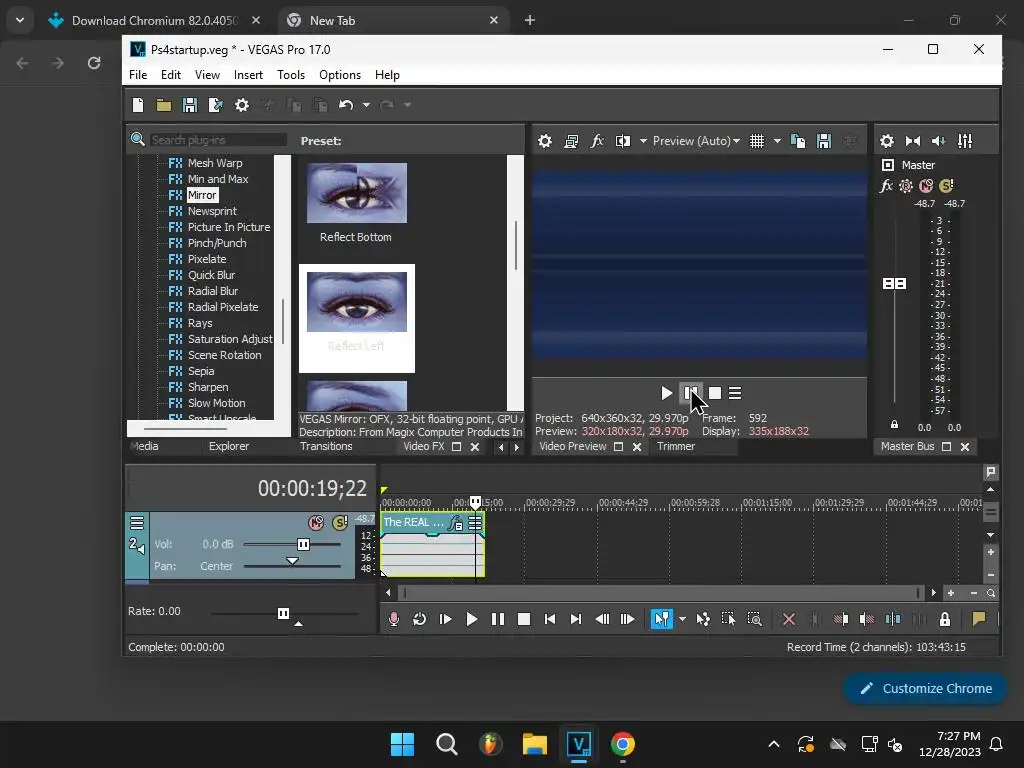This screenshot has width=1024, height=768.
Task: Copy preview snapshot to clipboard
Action: [798, 141]
